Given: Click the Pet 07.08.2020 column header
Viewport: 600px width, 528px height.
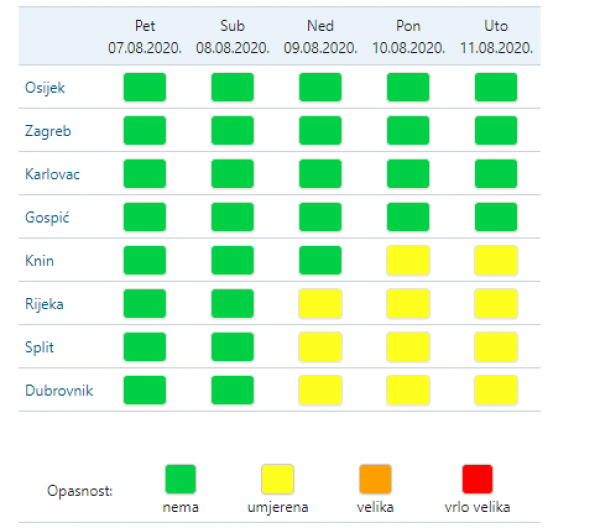Looking at the screenshot, I should click(145, 37).
